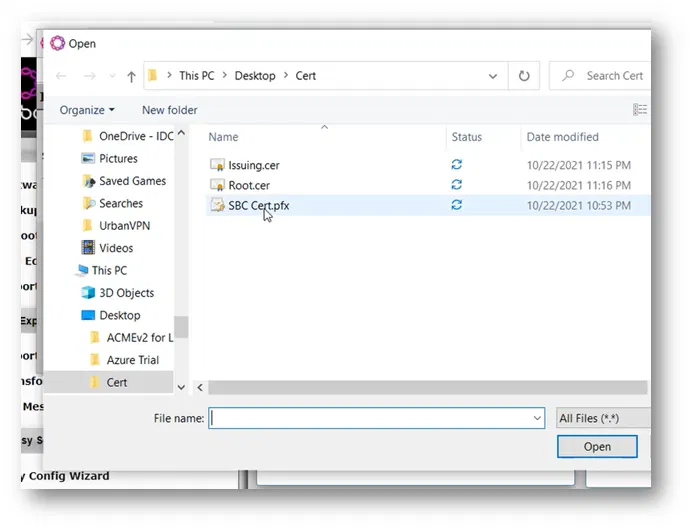The width and height of the screenshot is (693, 531).
Task: Sort files by Date modified column
Action: [562, 137]
